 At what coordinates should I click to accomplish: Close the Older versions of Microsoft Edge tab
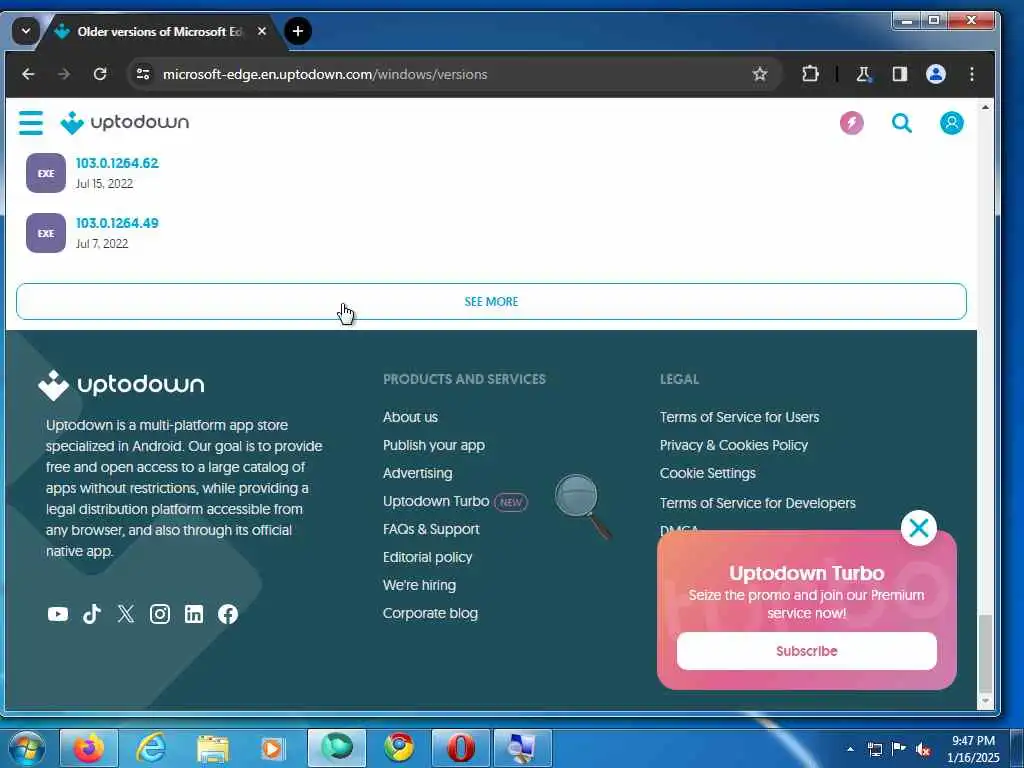(262, 31)
